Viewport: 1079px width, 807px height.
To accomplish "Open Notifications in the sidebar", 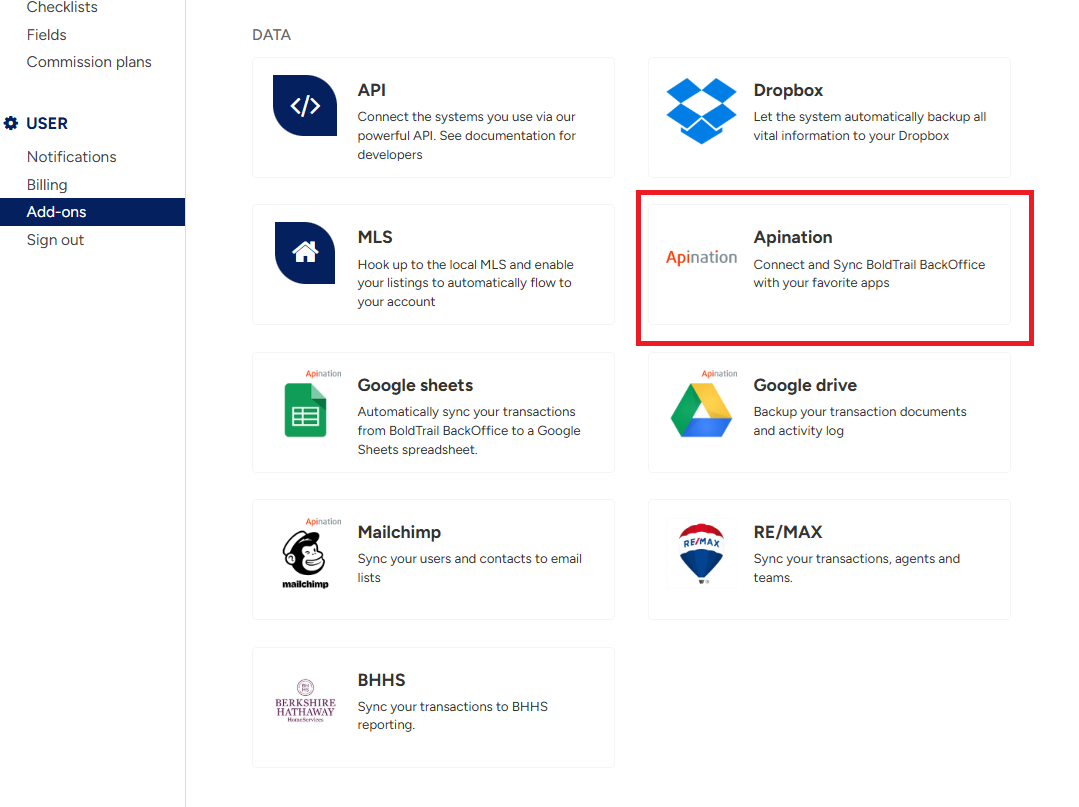I will (x=71, y=157).
